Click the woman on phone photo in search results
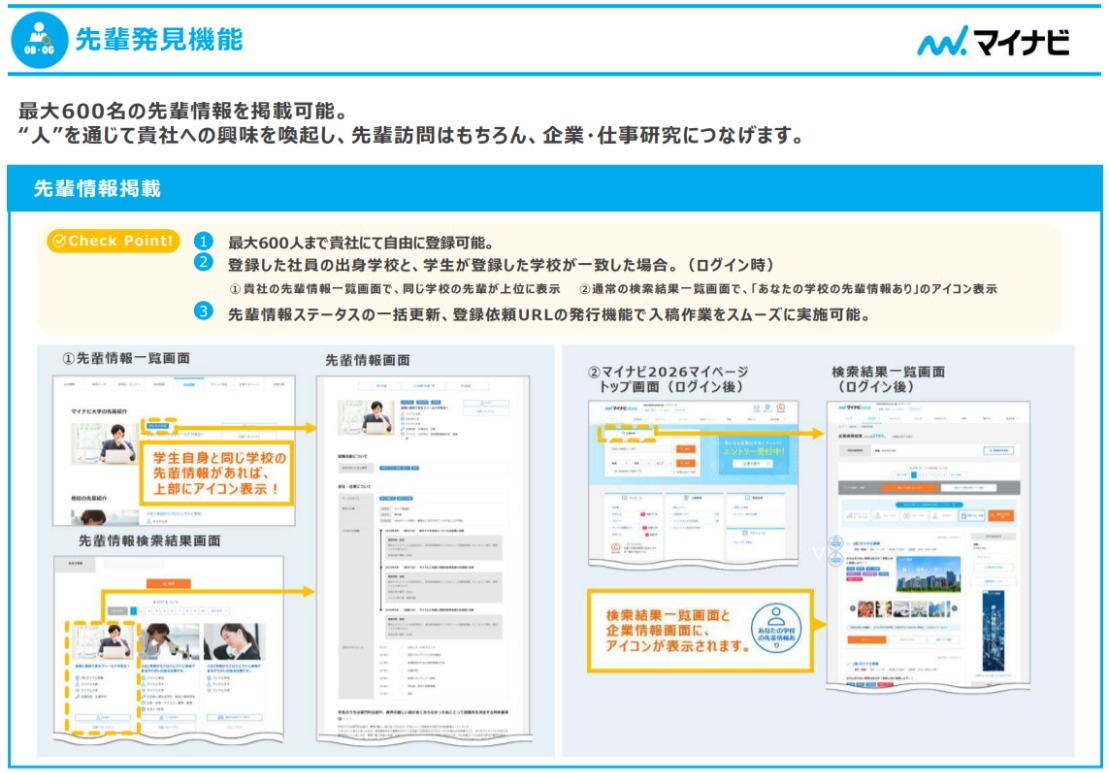1109x773 pixels. (x=233, y=641)
